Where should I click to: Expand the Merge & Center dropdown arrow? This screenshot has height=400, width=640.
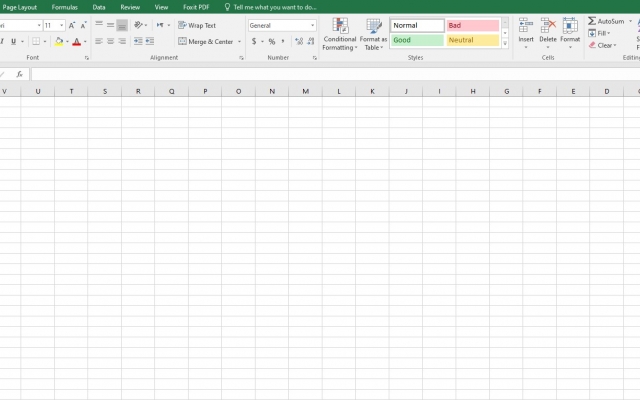click(239, 42)
